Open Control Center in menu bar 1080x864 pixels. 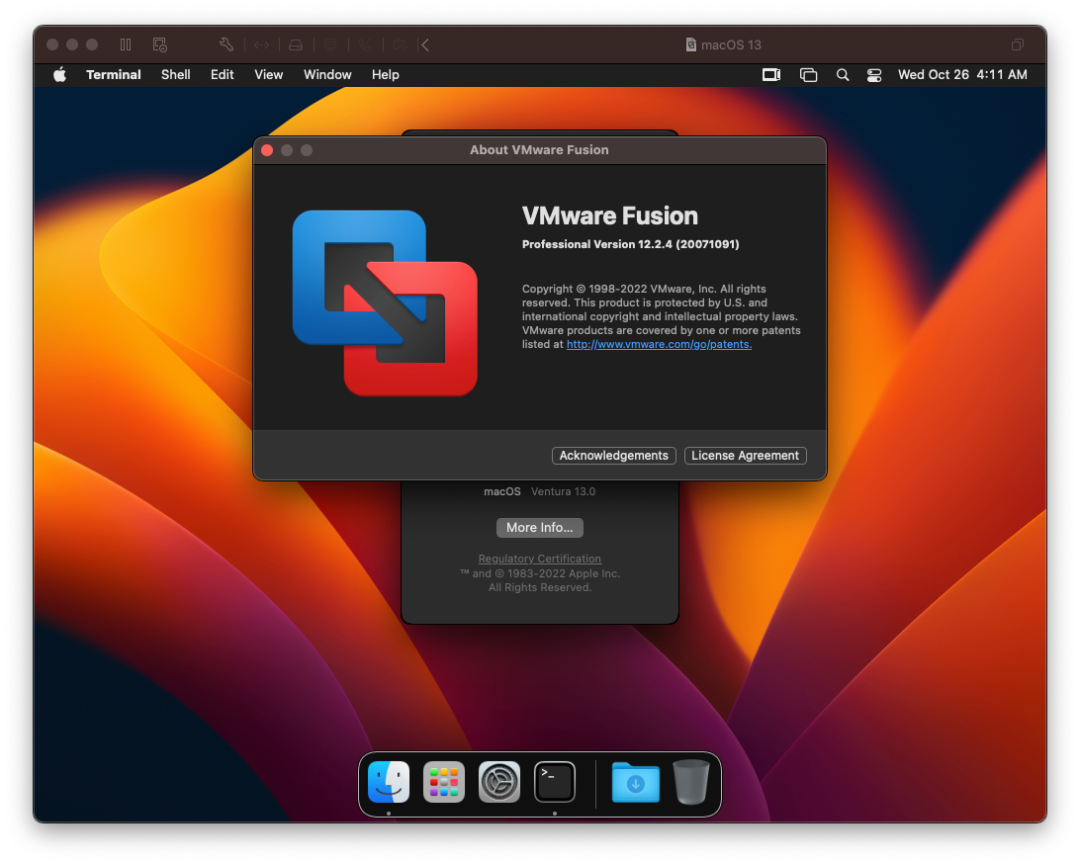click(x=874, y=74)
